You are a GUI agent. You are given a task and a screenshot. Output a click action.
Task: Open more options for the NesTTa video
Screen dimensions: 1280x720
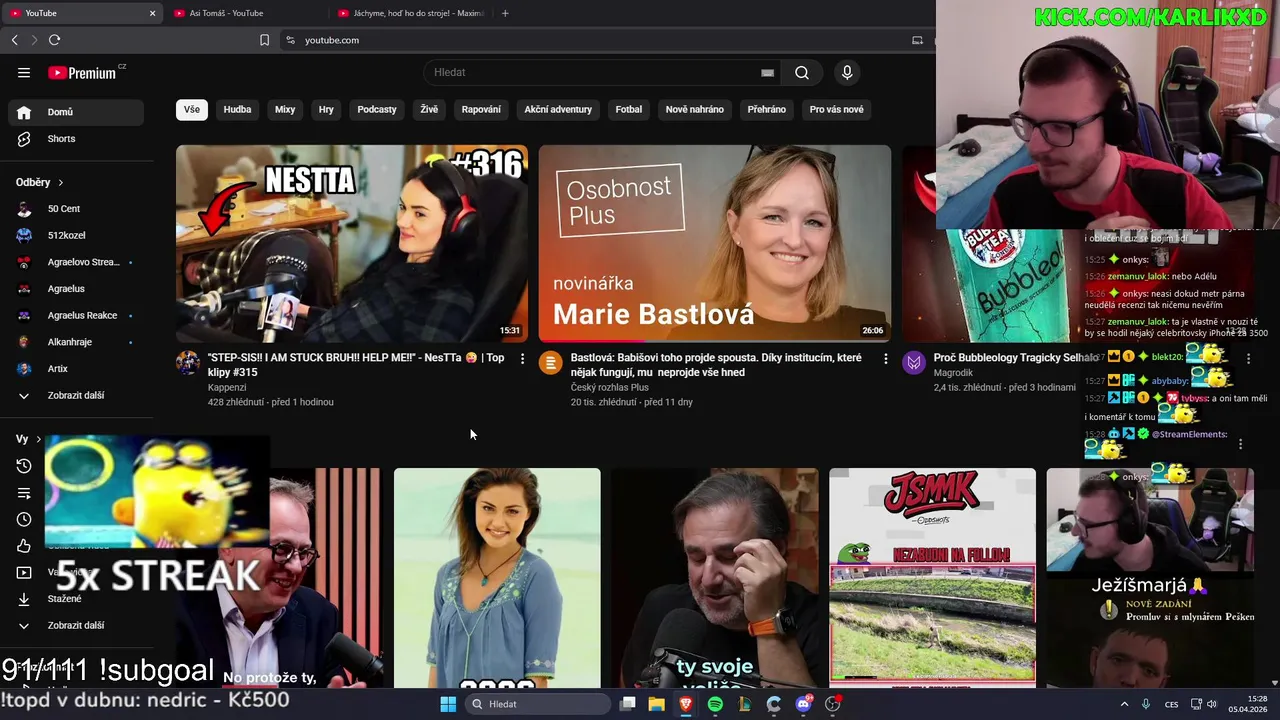pyautogui.click(x=522, y=359)
